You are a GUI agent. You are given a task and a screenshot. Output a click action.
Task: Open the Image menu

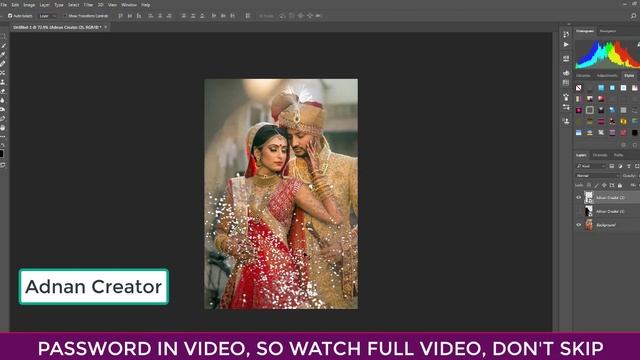[29, 5]
